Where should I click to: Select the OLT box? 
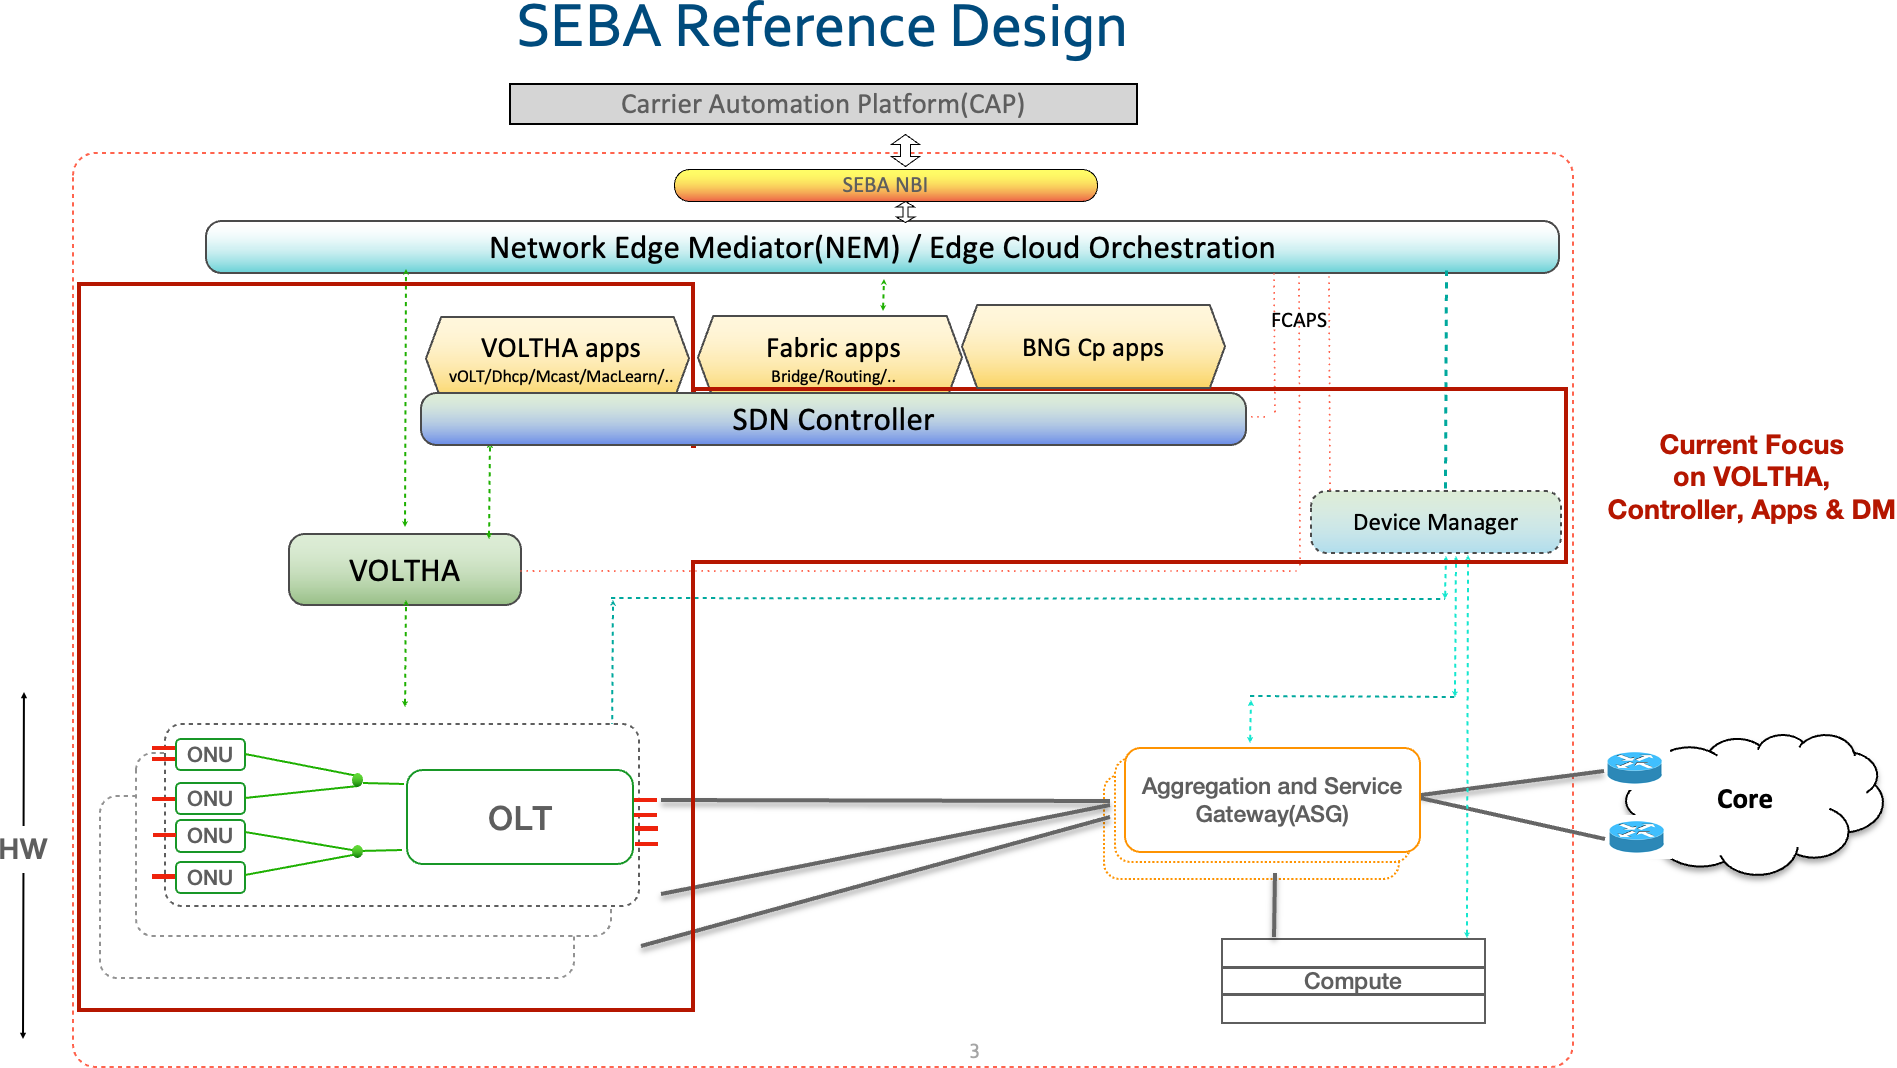click(x=519, y=818)
